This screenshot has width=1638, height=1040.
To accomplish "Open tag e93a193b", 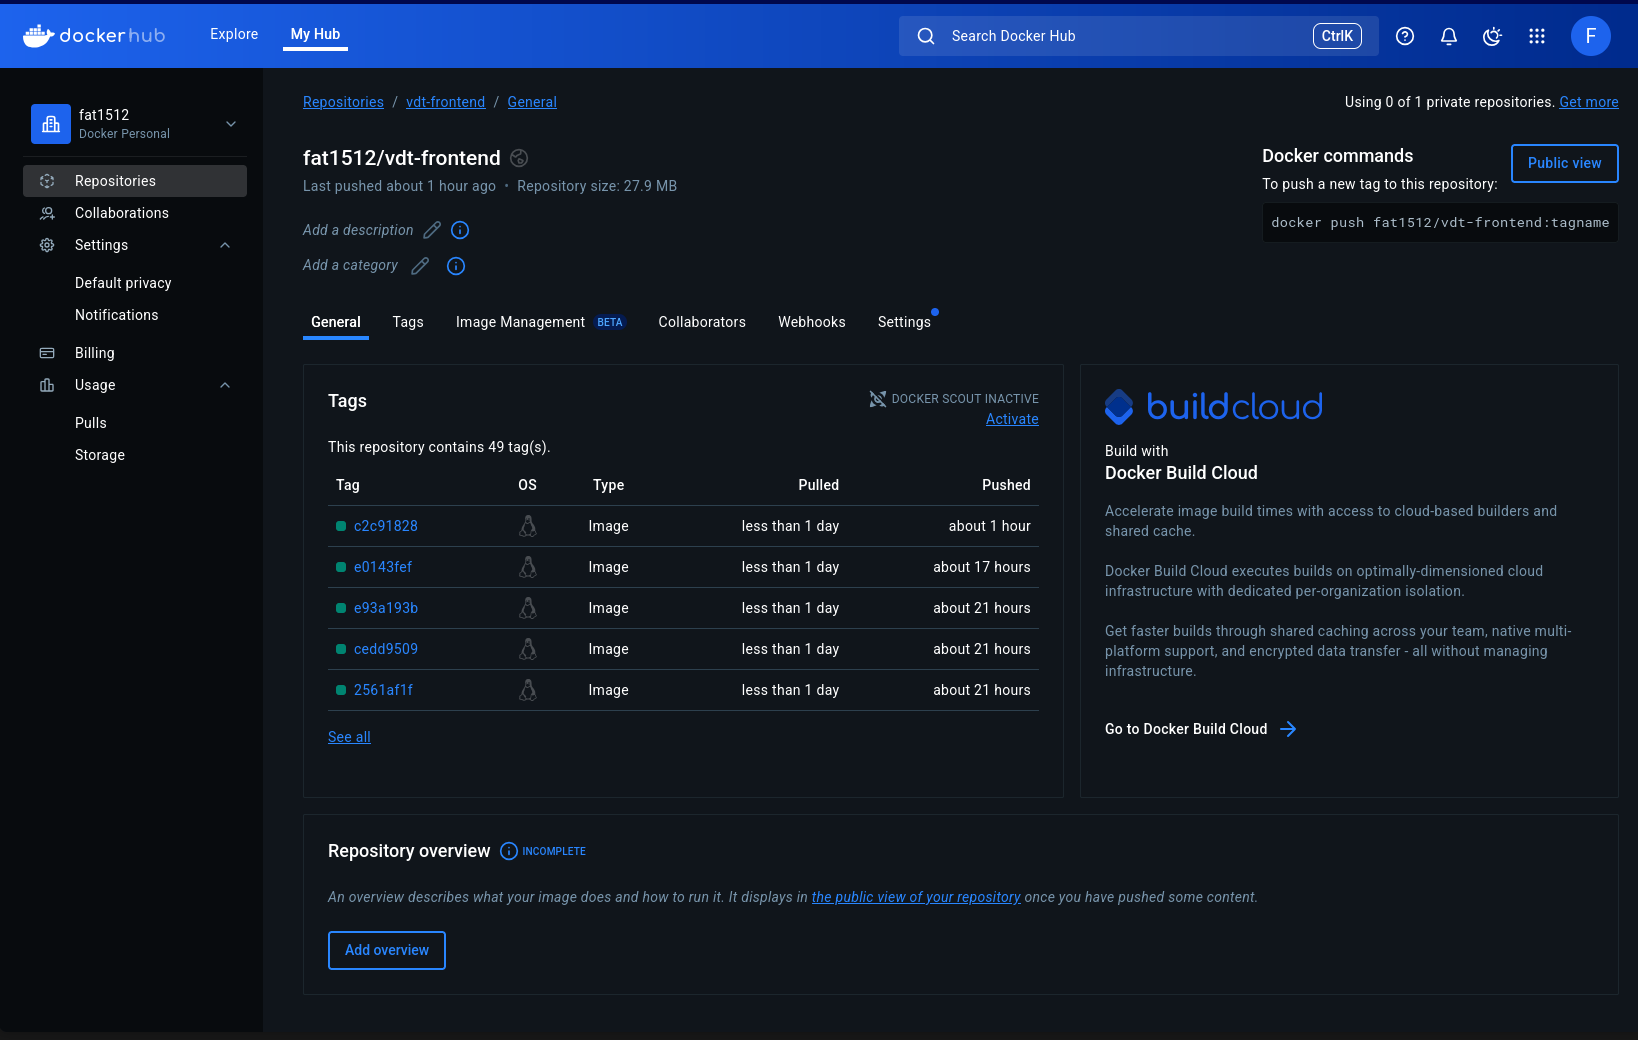I will [x=386, y=608].
